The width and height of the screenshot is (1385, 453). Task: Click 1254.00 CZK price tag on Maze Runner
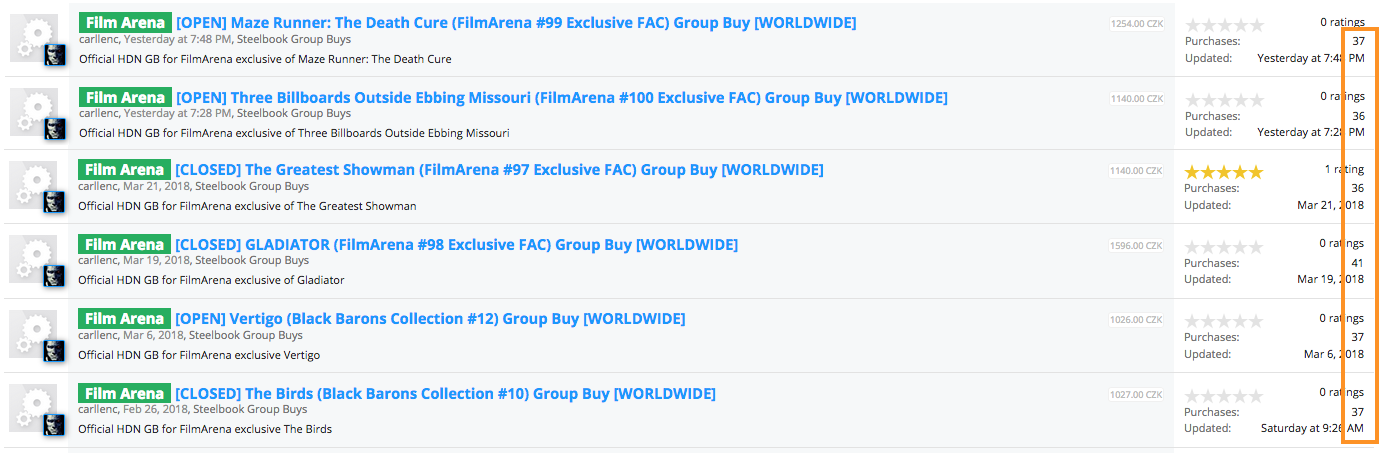coord(1137,24)
